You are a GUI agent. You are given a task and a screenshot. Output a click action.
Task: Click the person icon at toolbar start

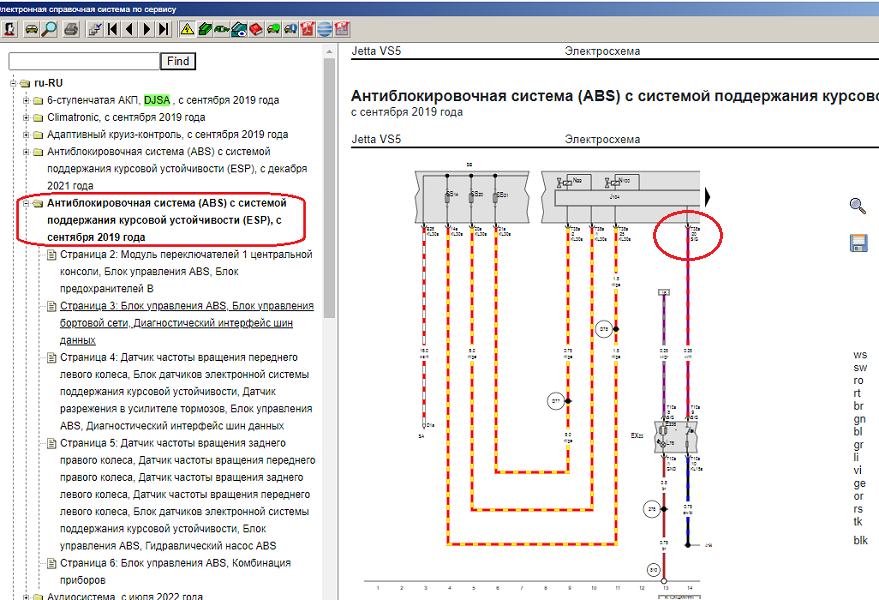click(x=10, y=29)
